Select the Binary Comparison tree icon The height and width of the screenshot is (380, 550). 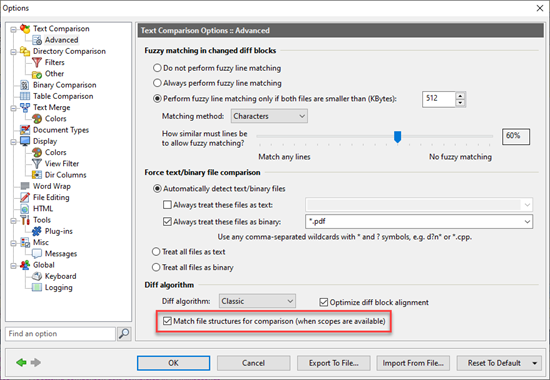tap(25, 85)
